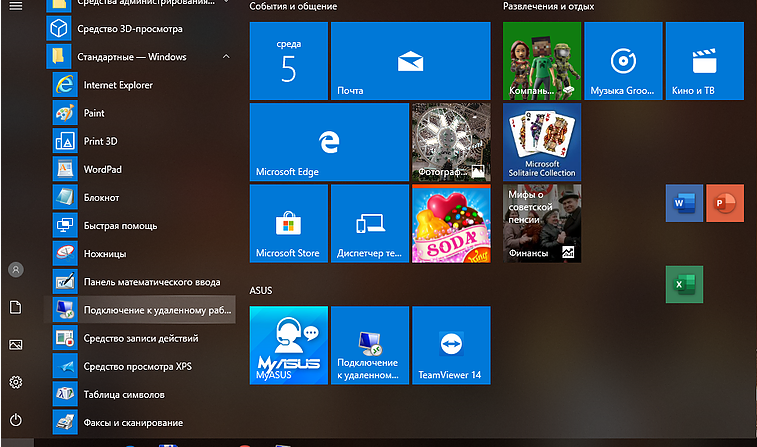Click События и общение group header

(293, 6)
